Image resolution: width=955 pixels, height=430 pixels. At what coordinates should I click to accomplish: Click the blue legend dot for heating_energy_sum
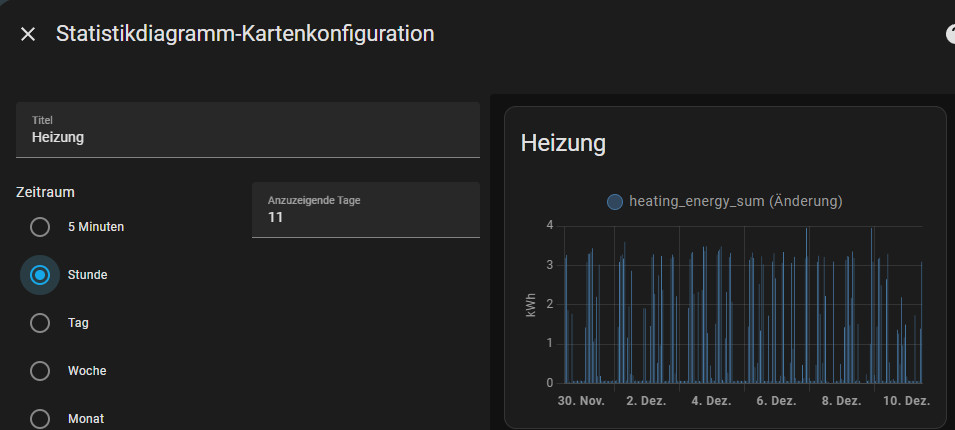[615, 202]
